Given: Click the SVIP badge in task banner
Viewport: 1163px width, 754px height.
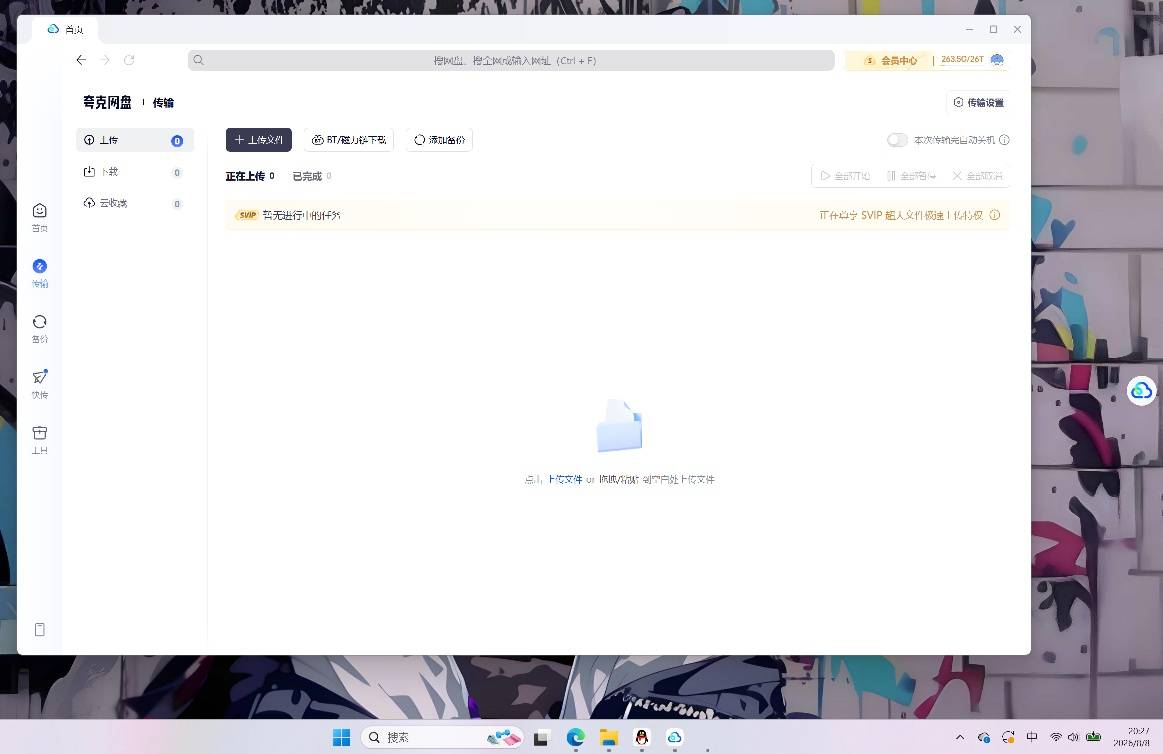Looking at the screenshot, I should tap(247, 215).
